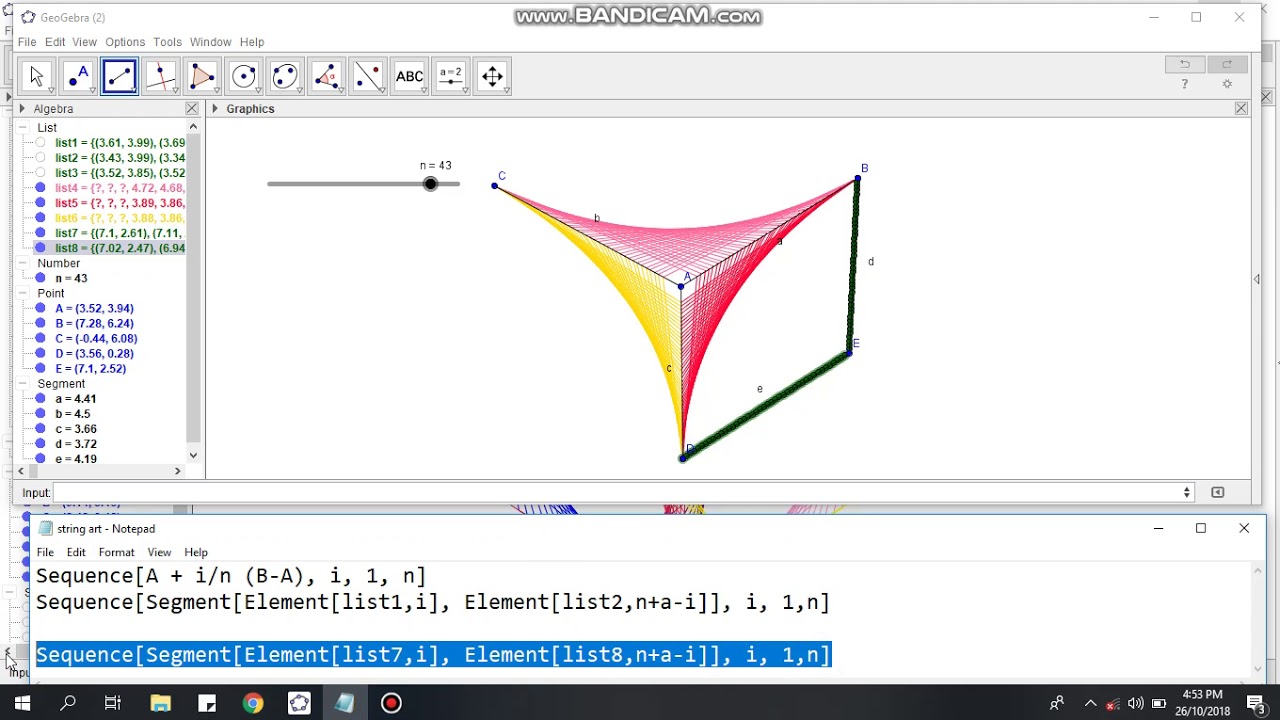Open the GeoGebra Tools menu
1280x720 pixels.
click(167, 42)
